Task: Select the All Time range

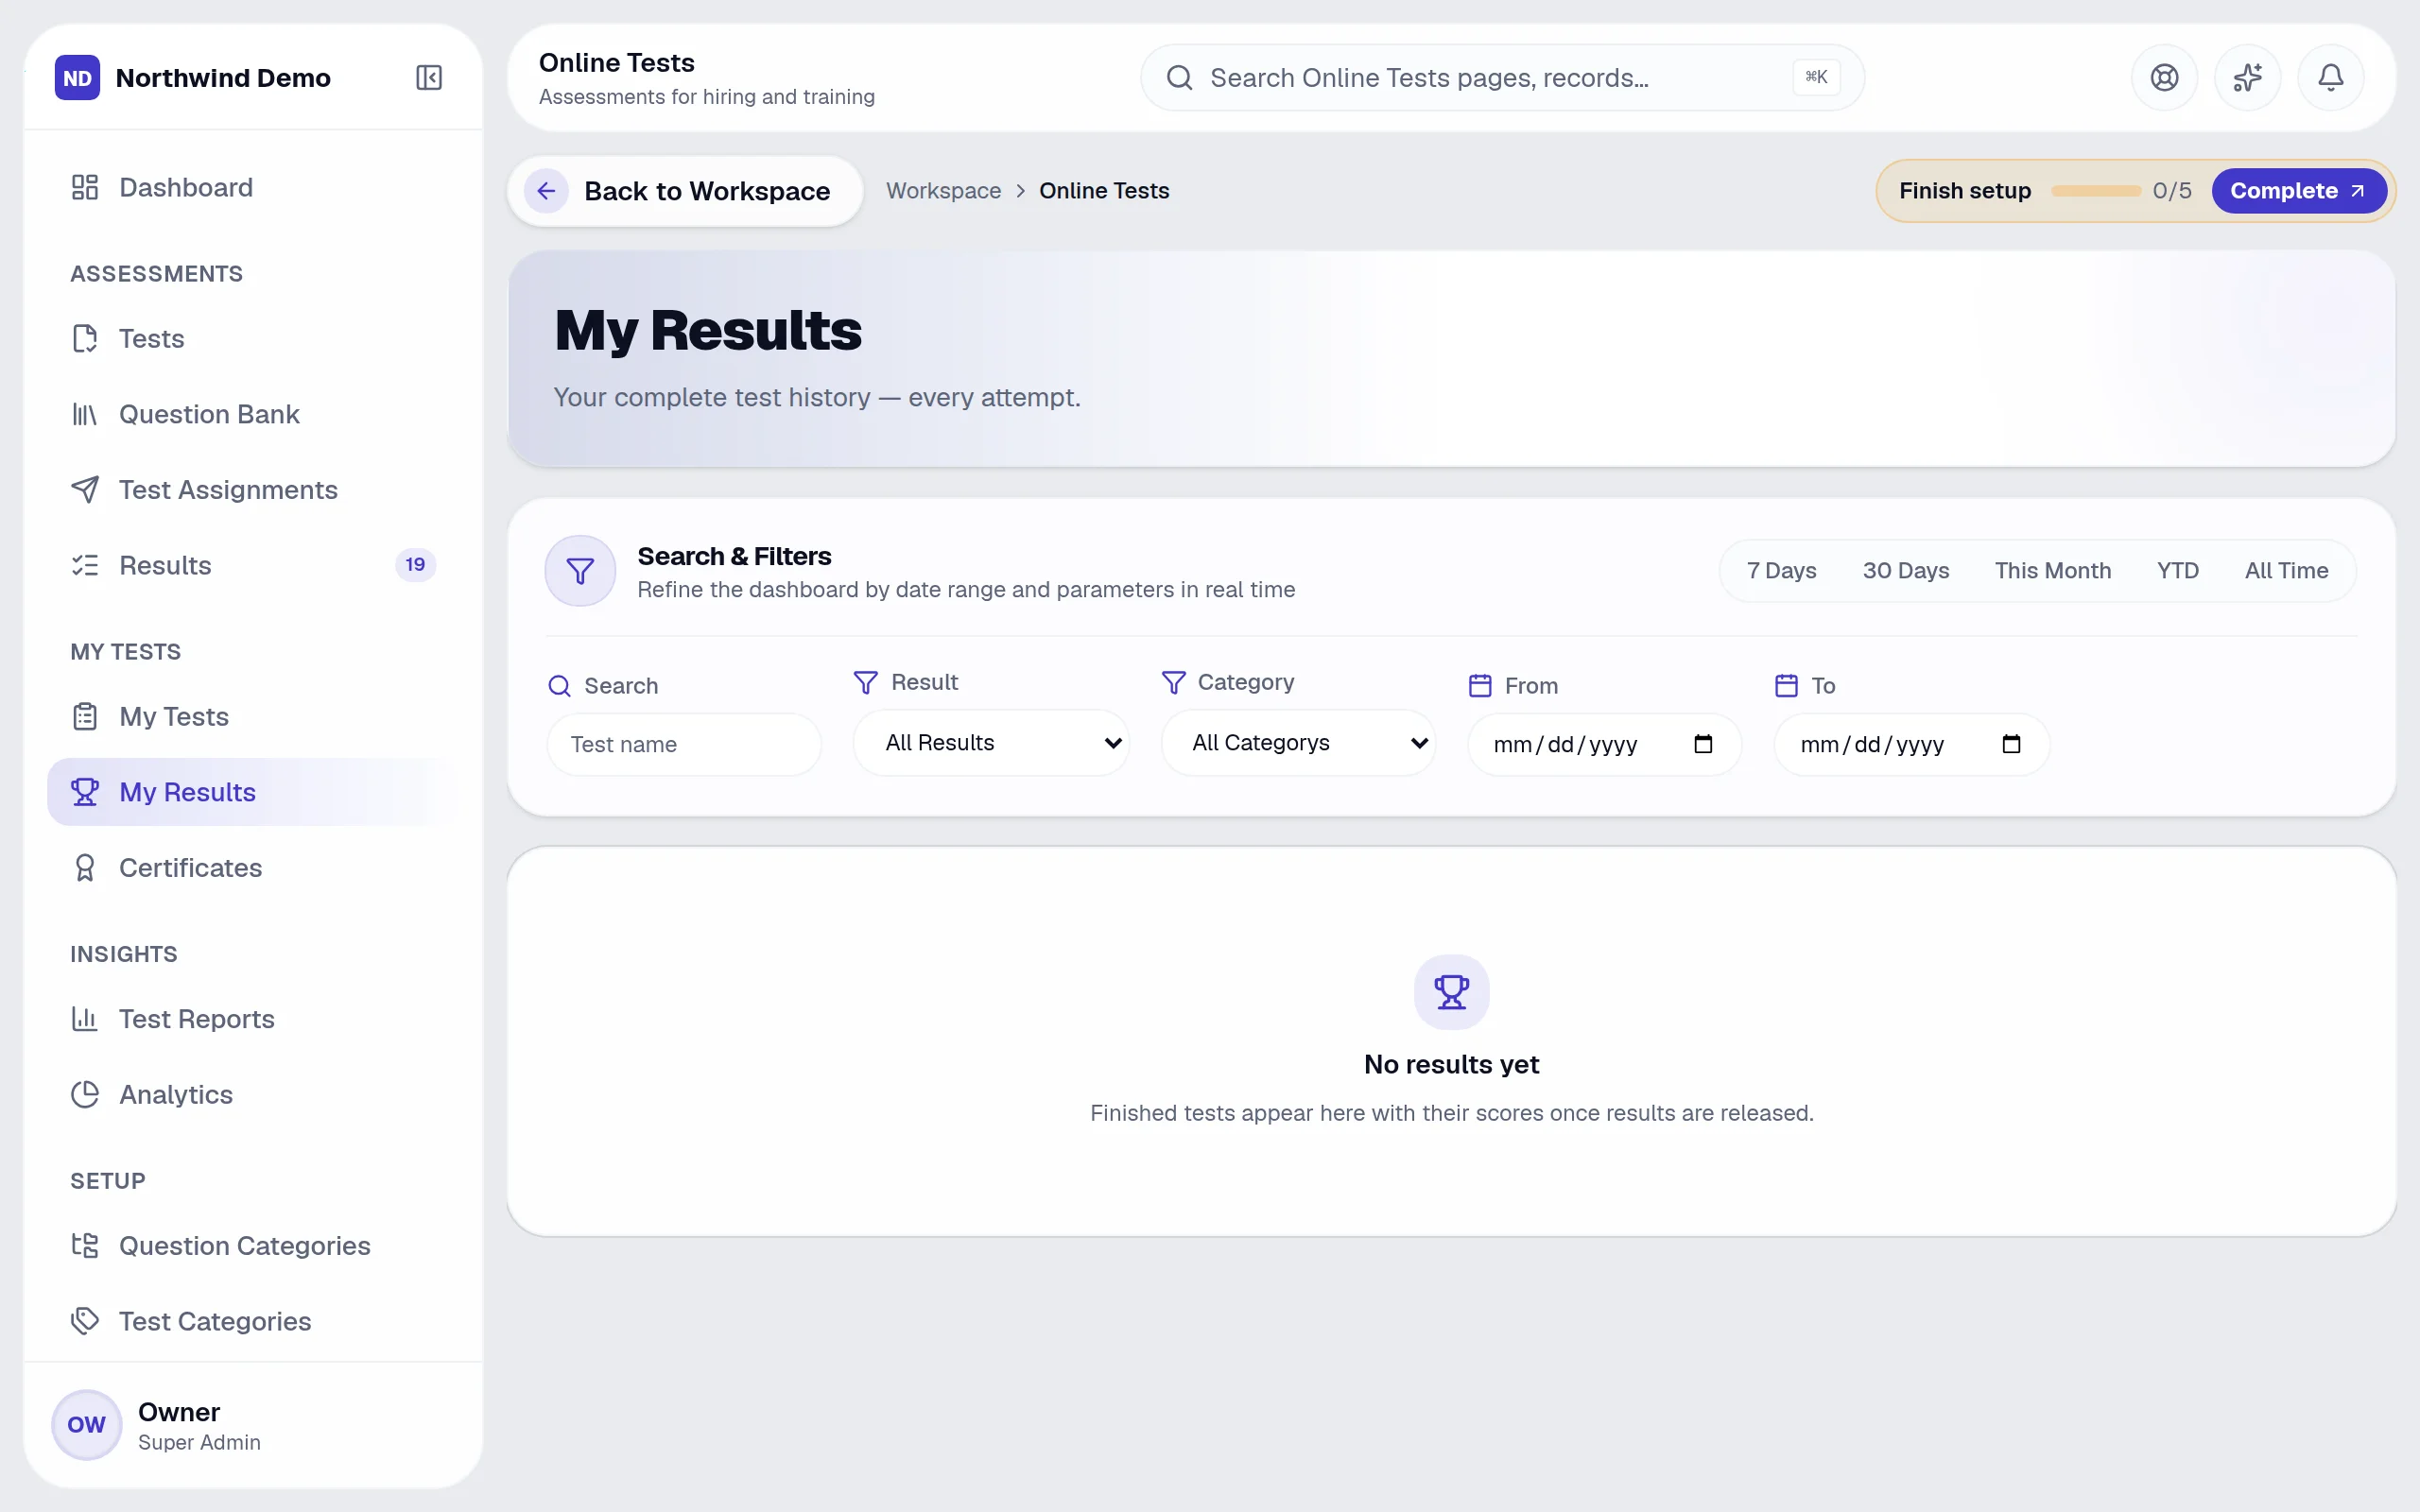Action: pos(2286,571)
